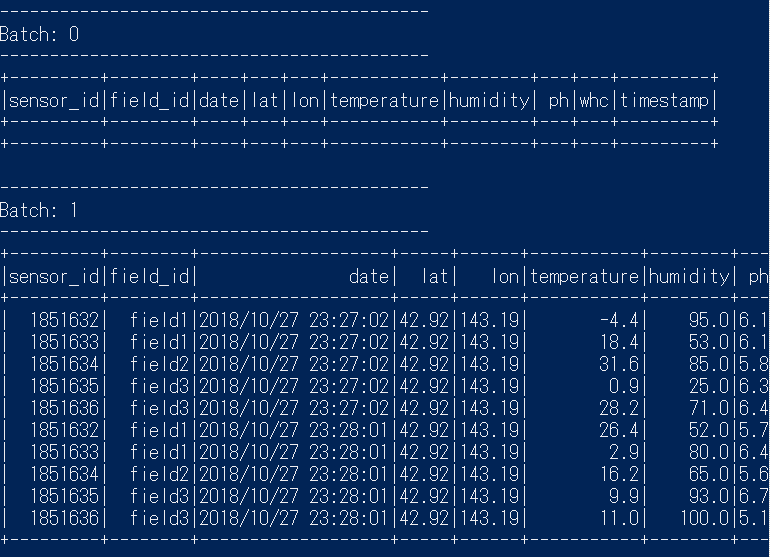
Task: Click the 'Batch: 0' heading text
Action: click(x=39, y=34)
